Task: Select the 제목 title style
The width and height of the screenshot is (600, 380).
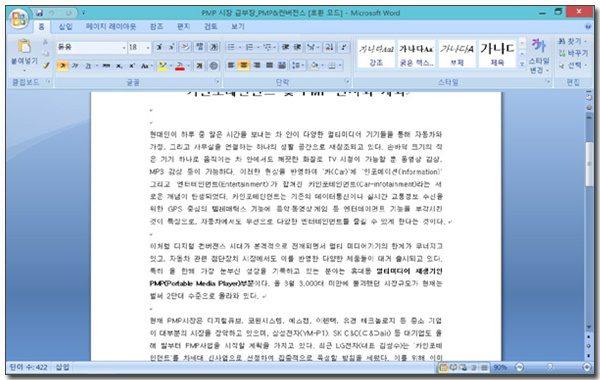Action: [497, 54]
